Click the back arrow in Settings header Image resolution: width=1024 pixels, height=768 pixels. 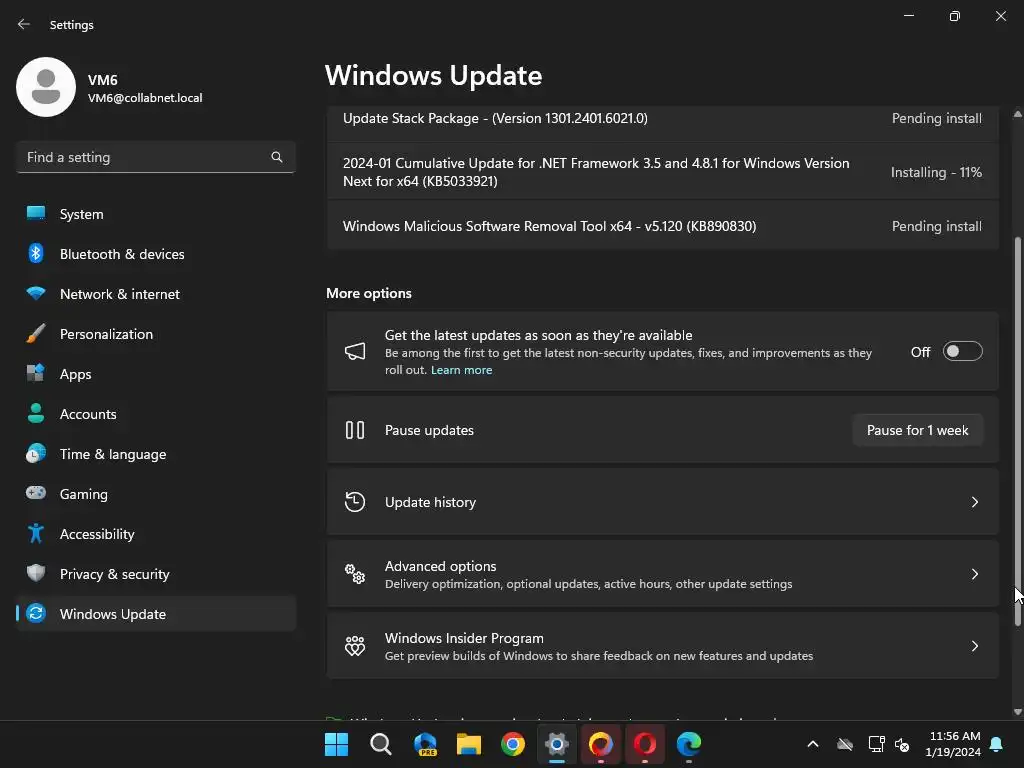point(24,24)
